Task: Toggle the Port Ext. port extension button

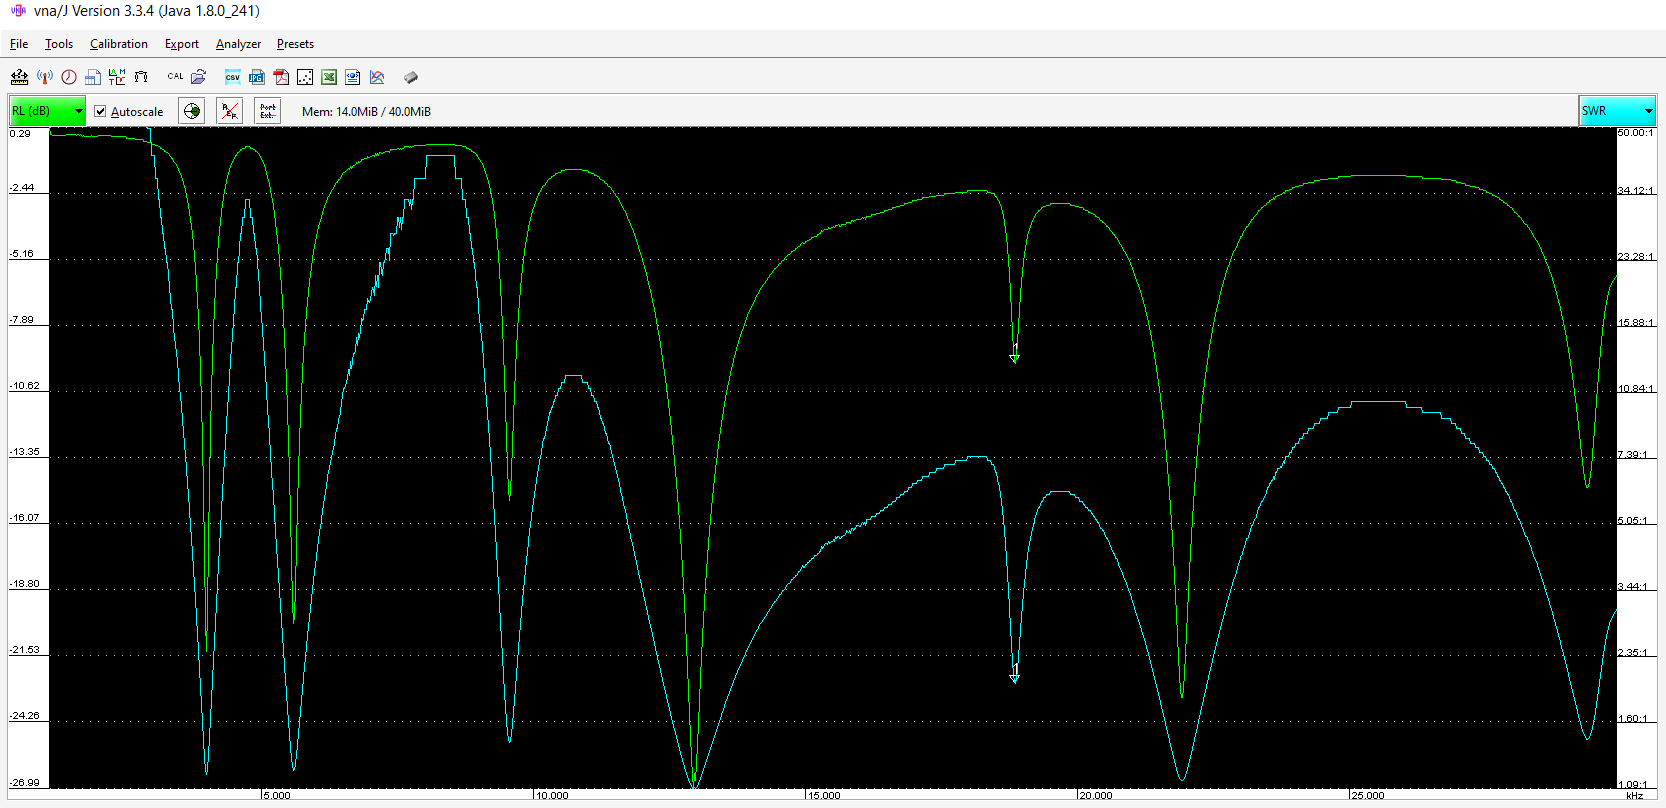Action: point(268,111)
